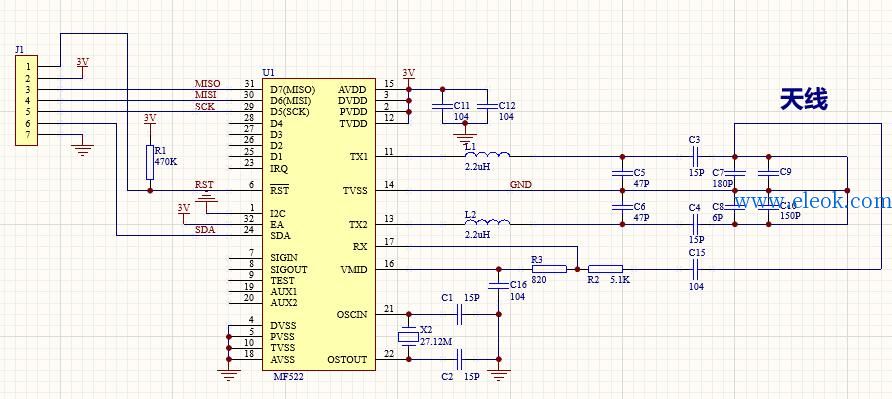Click capacitor C15 symbol
Screen dimensions: 892x399
click(x=695, y=269)
